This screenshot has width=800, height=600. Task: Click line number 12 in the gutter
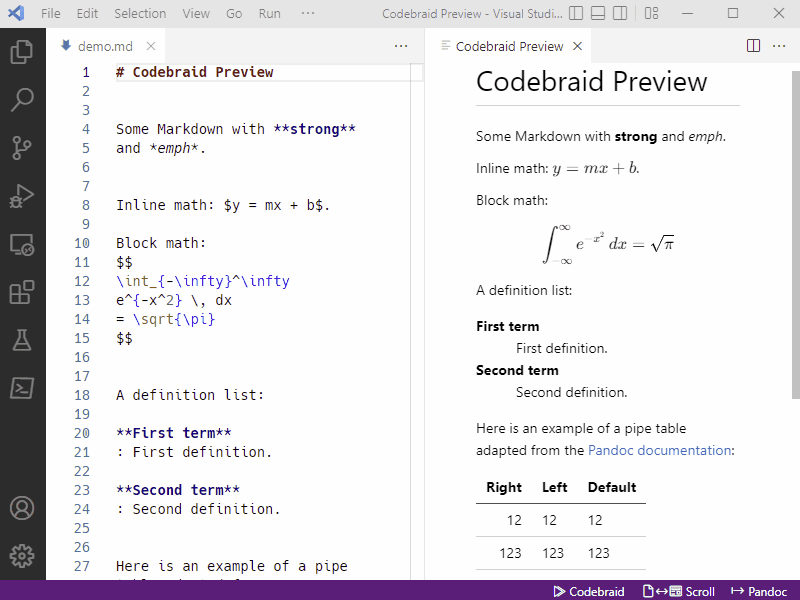[x=82, y=281]
